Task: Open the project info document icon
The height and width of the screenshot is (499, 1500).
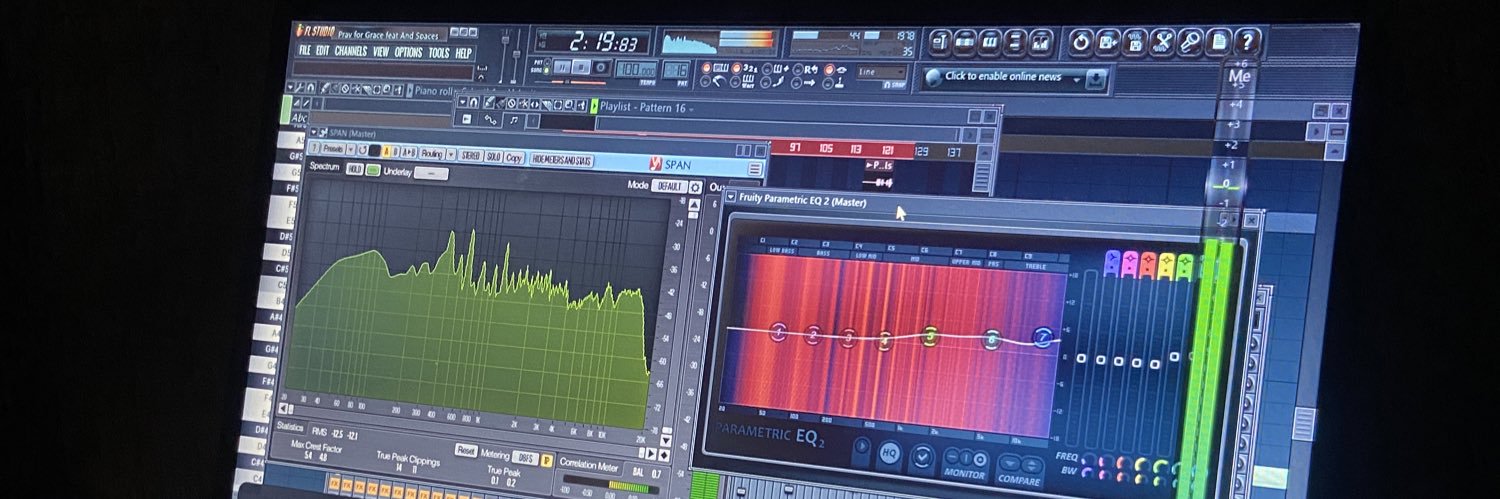Action: pos(1219,43)
